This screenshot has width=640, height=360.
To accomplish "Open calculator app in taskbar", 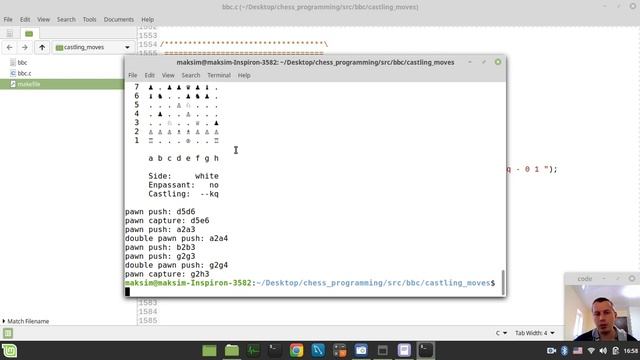I will coord(340,350).
